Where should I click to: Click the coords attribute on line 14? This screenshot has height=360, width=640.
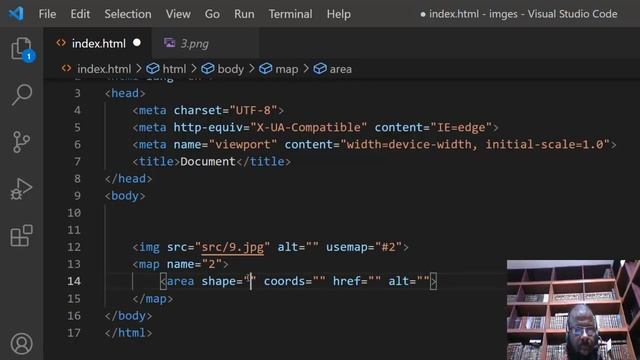[x=284, y=281]
